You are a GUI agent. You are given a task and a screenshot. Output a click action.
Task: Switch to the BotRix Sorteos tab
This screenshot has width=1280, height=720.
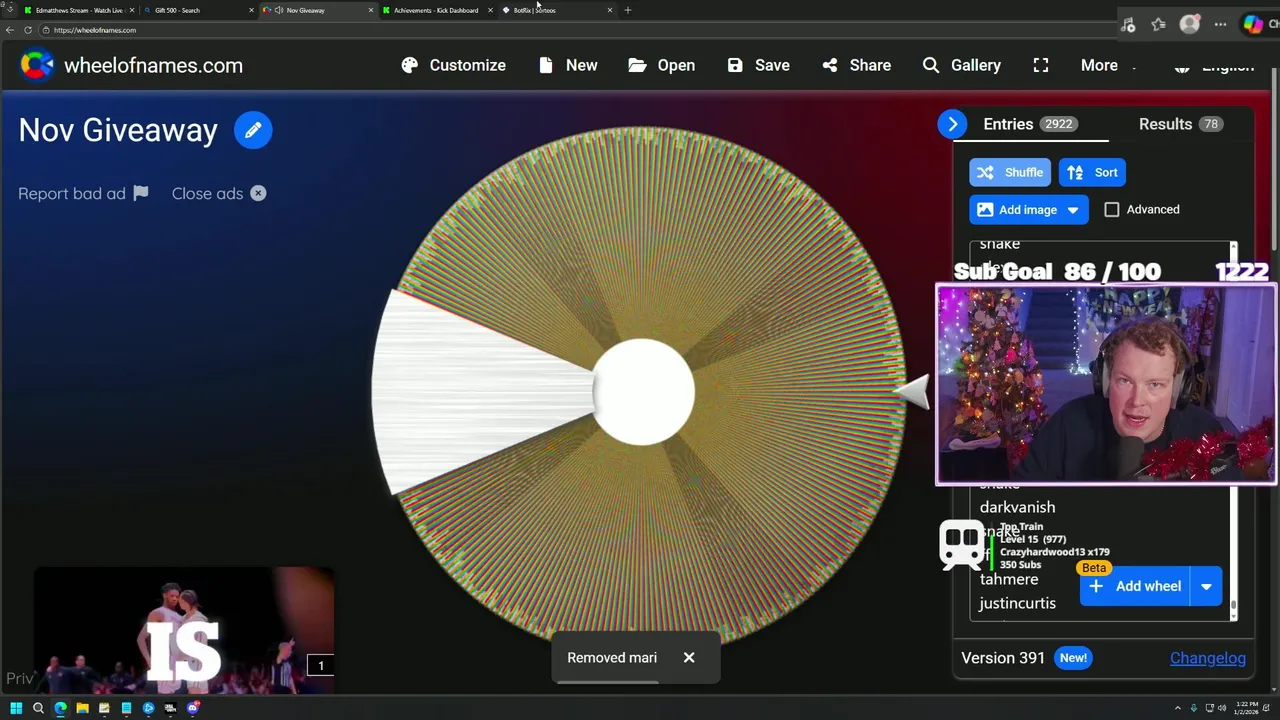click(x=556, y=10)
